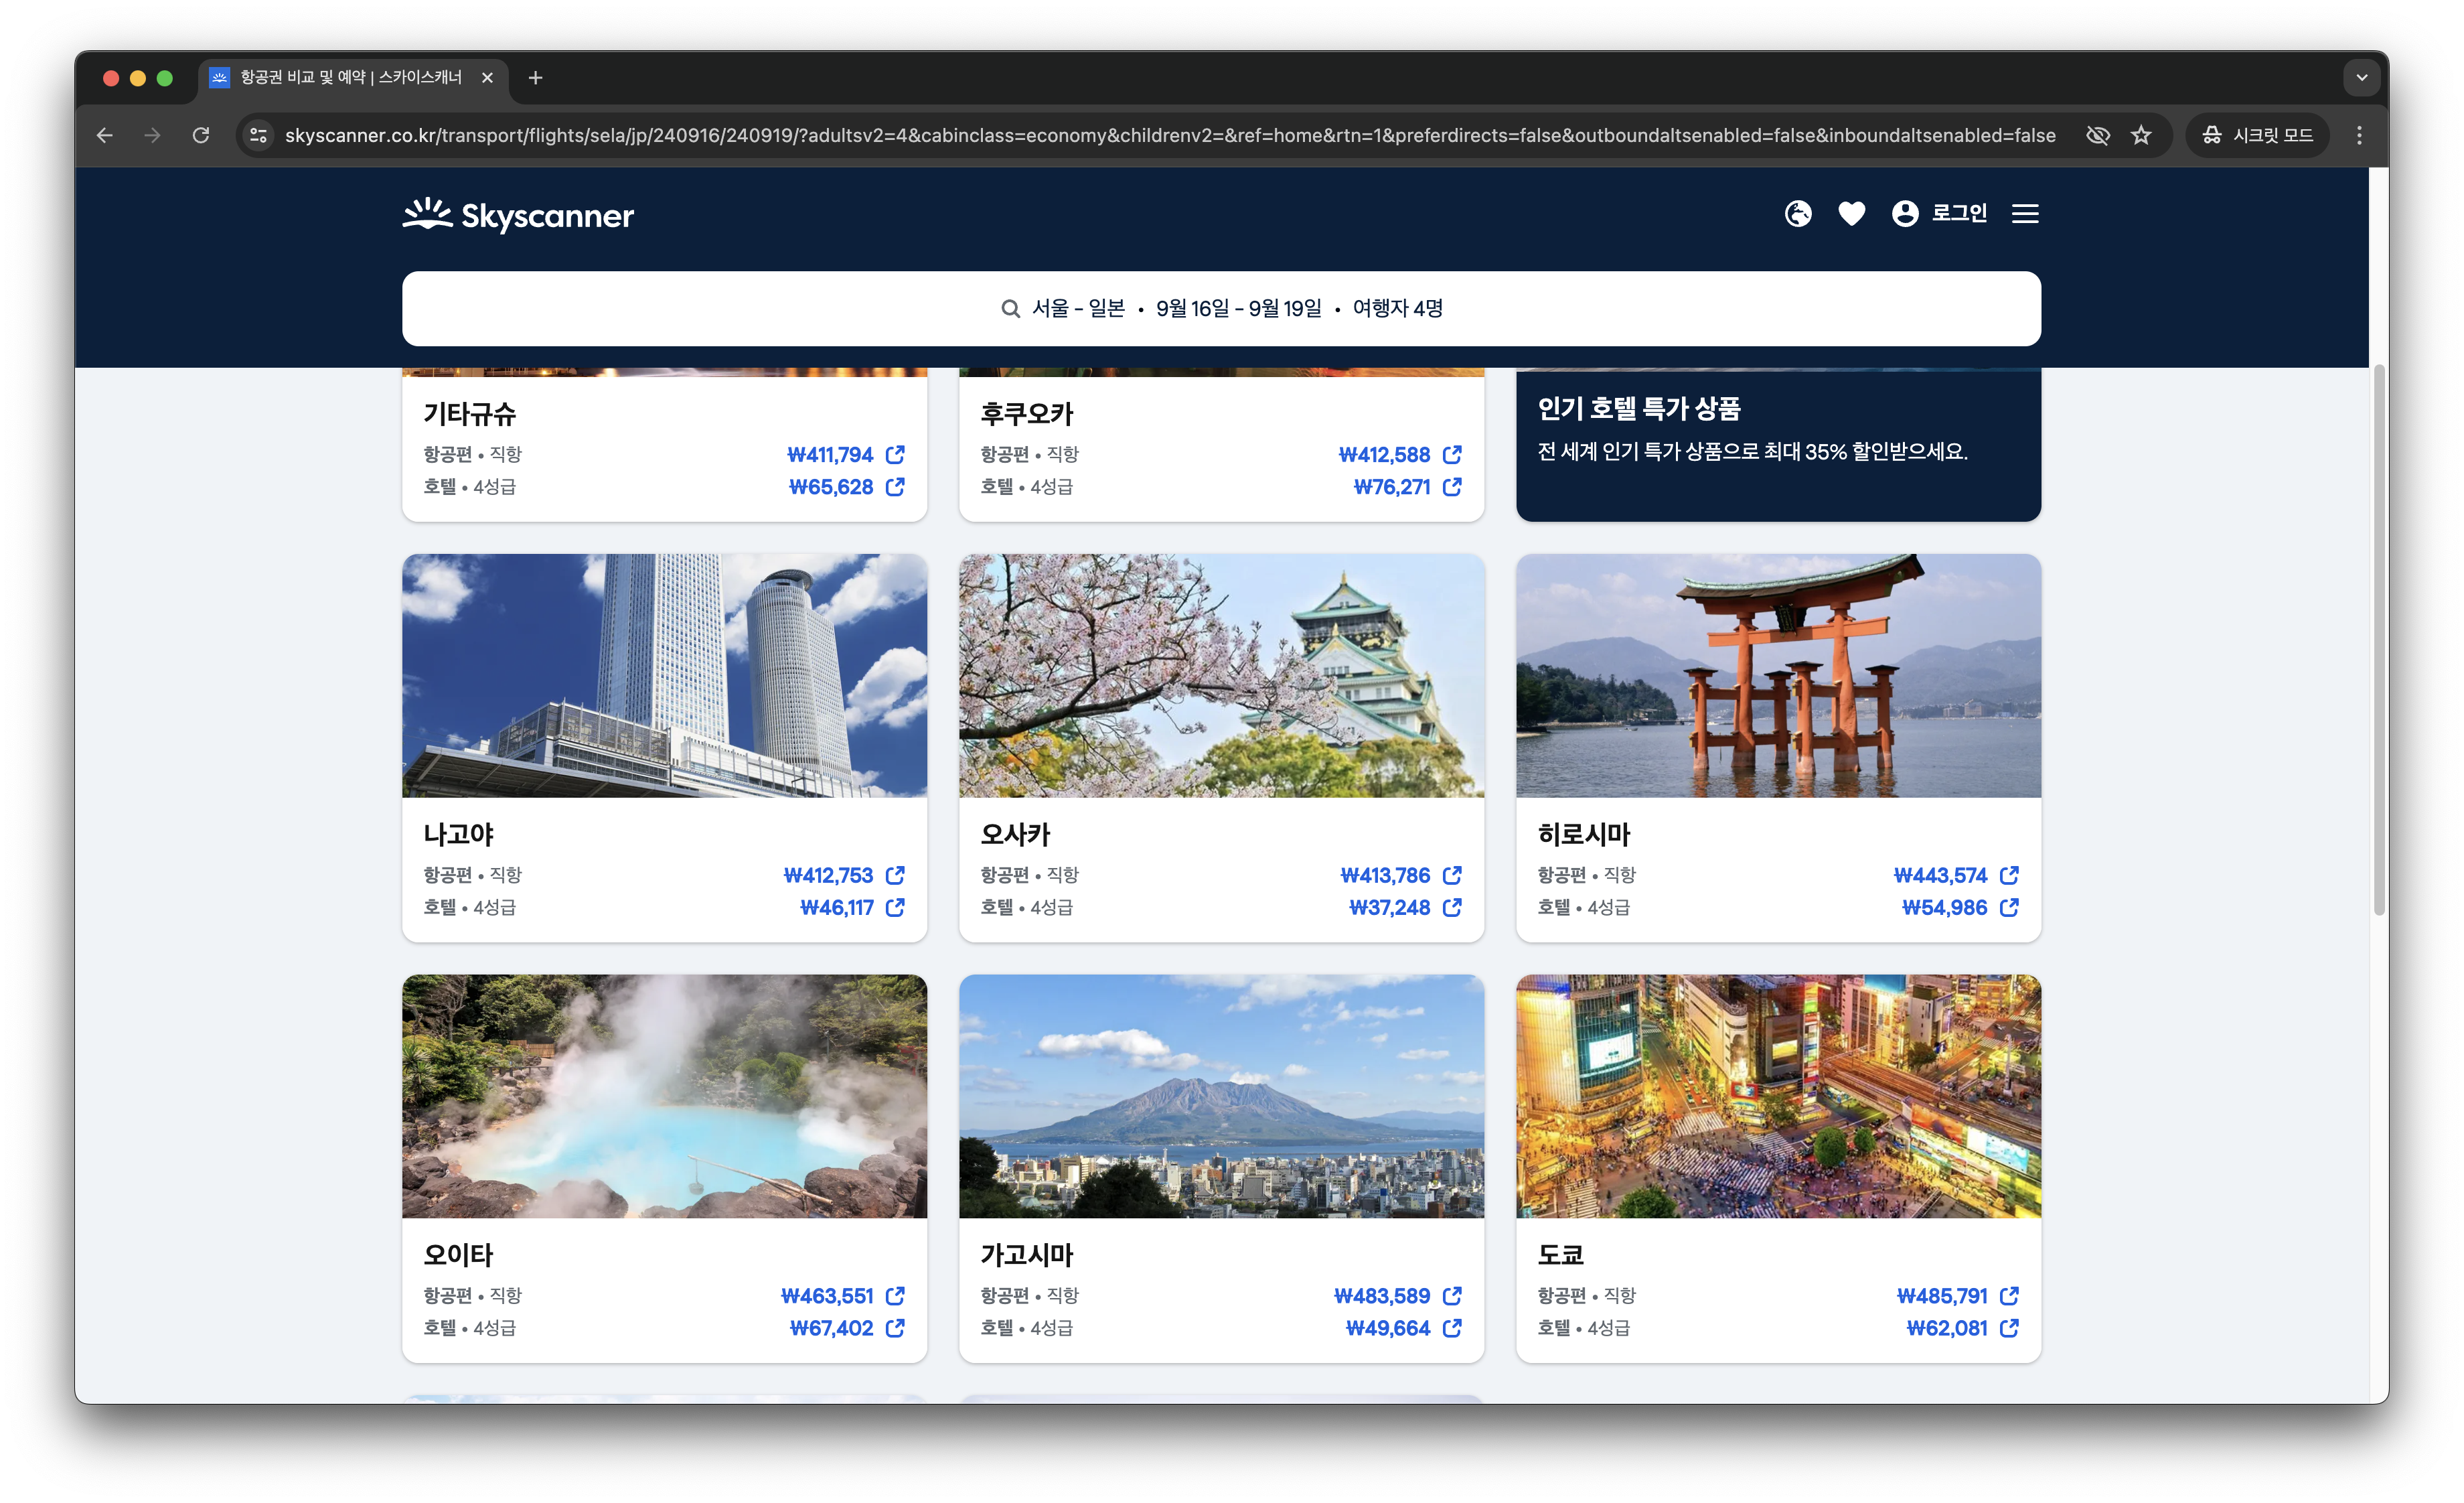Open site information icon in address bar
Viewport: 2464px width, 1503px height.
tap(258, 135)
